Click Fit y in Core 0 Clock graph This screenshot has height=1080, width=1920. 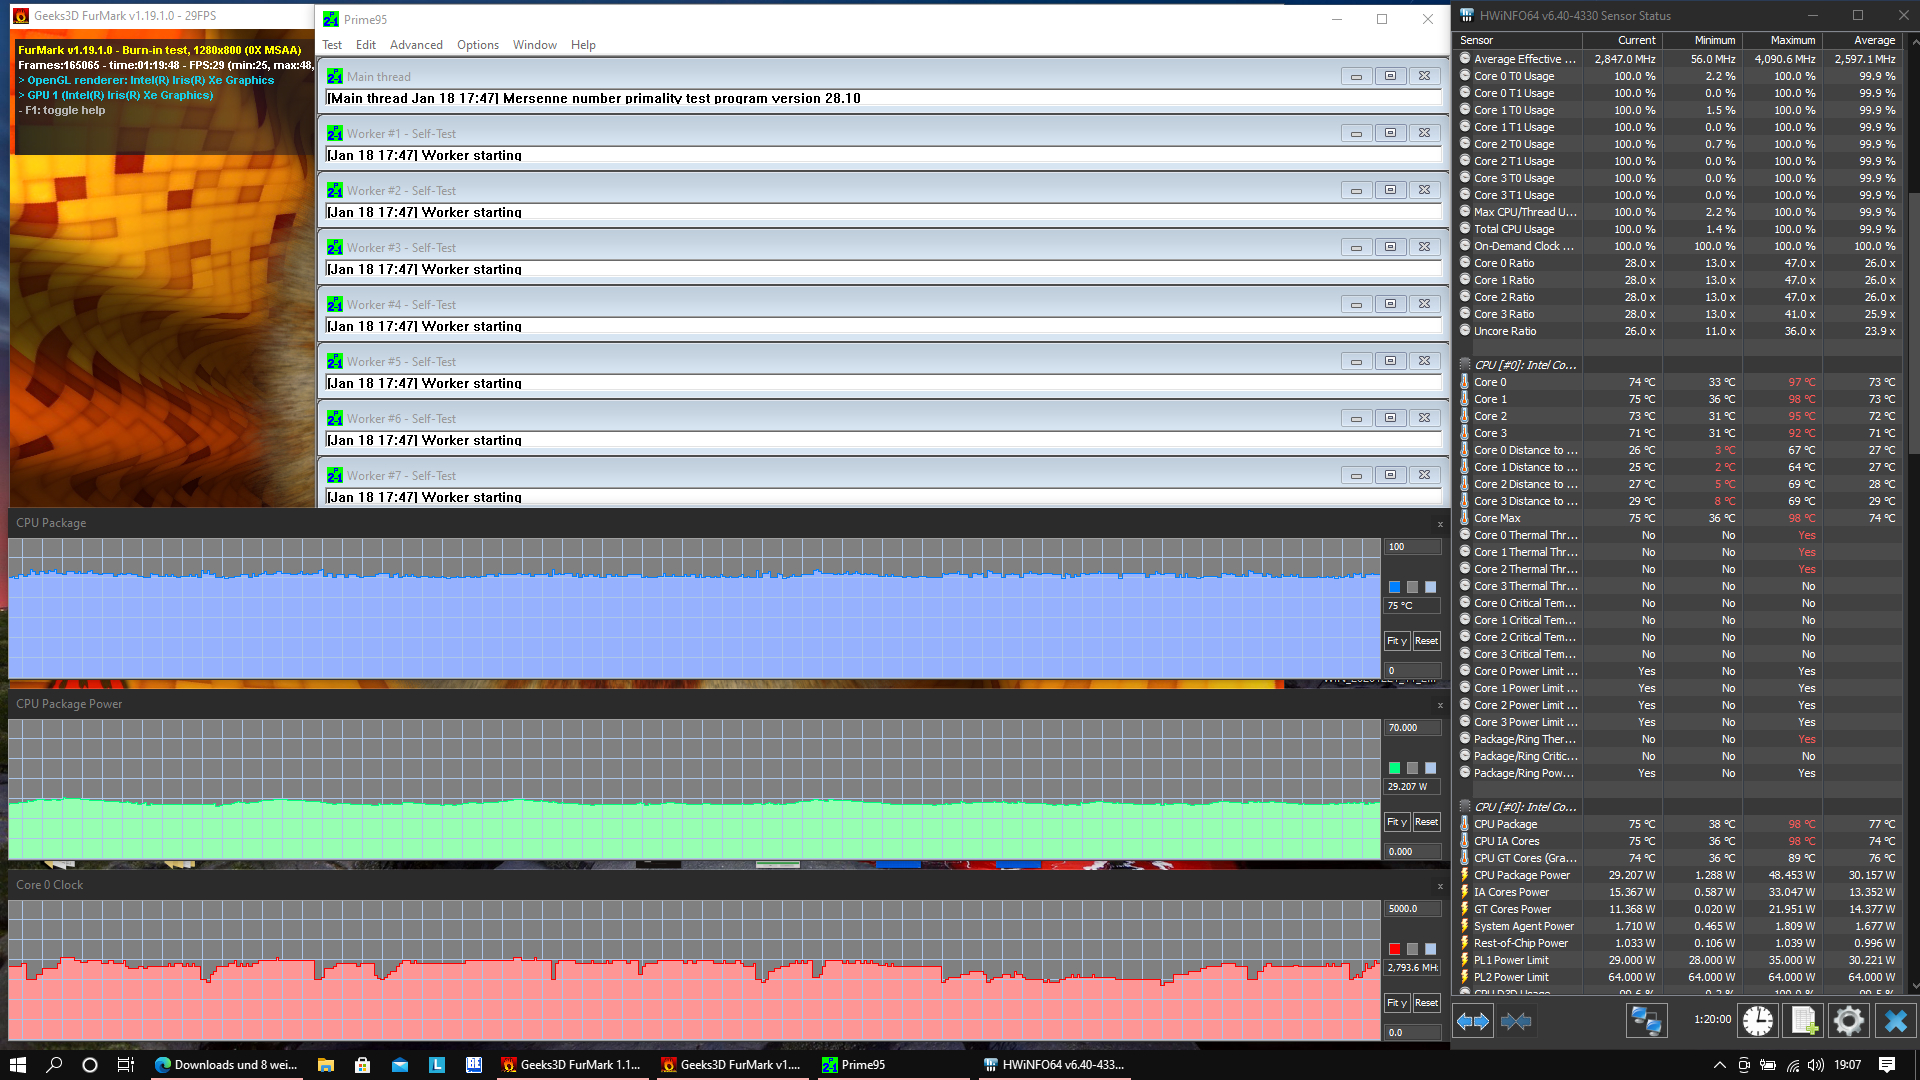click(1397, 1003)
